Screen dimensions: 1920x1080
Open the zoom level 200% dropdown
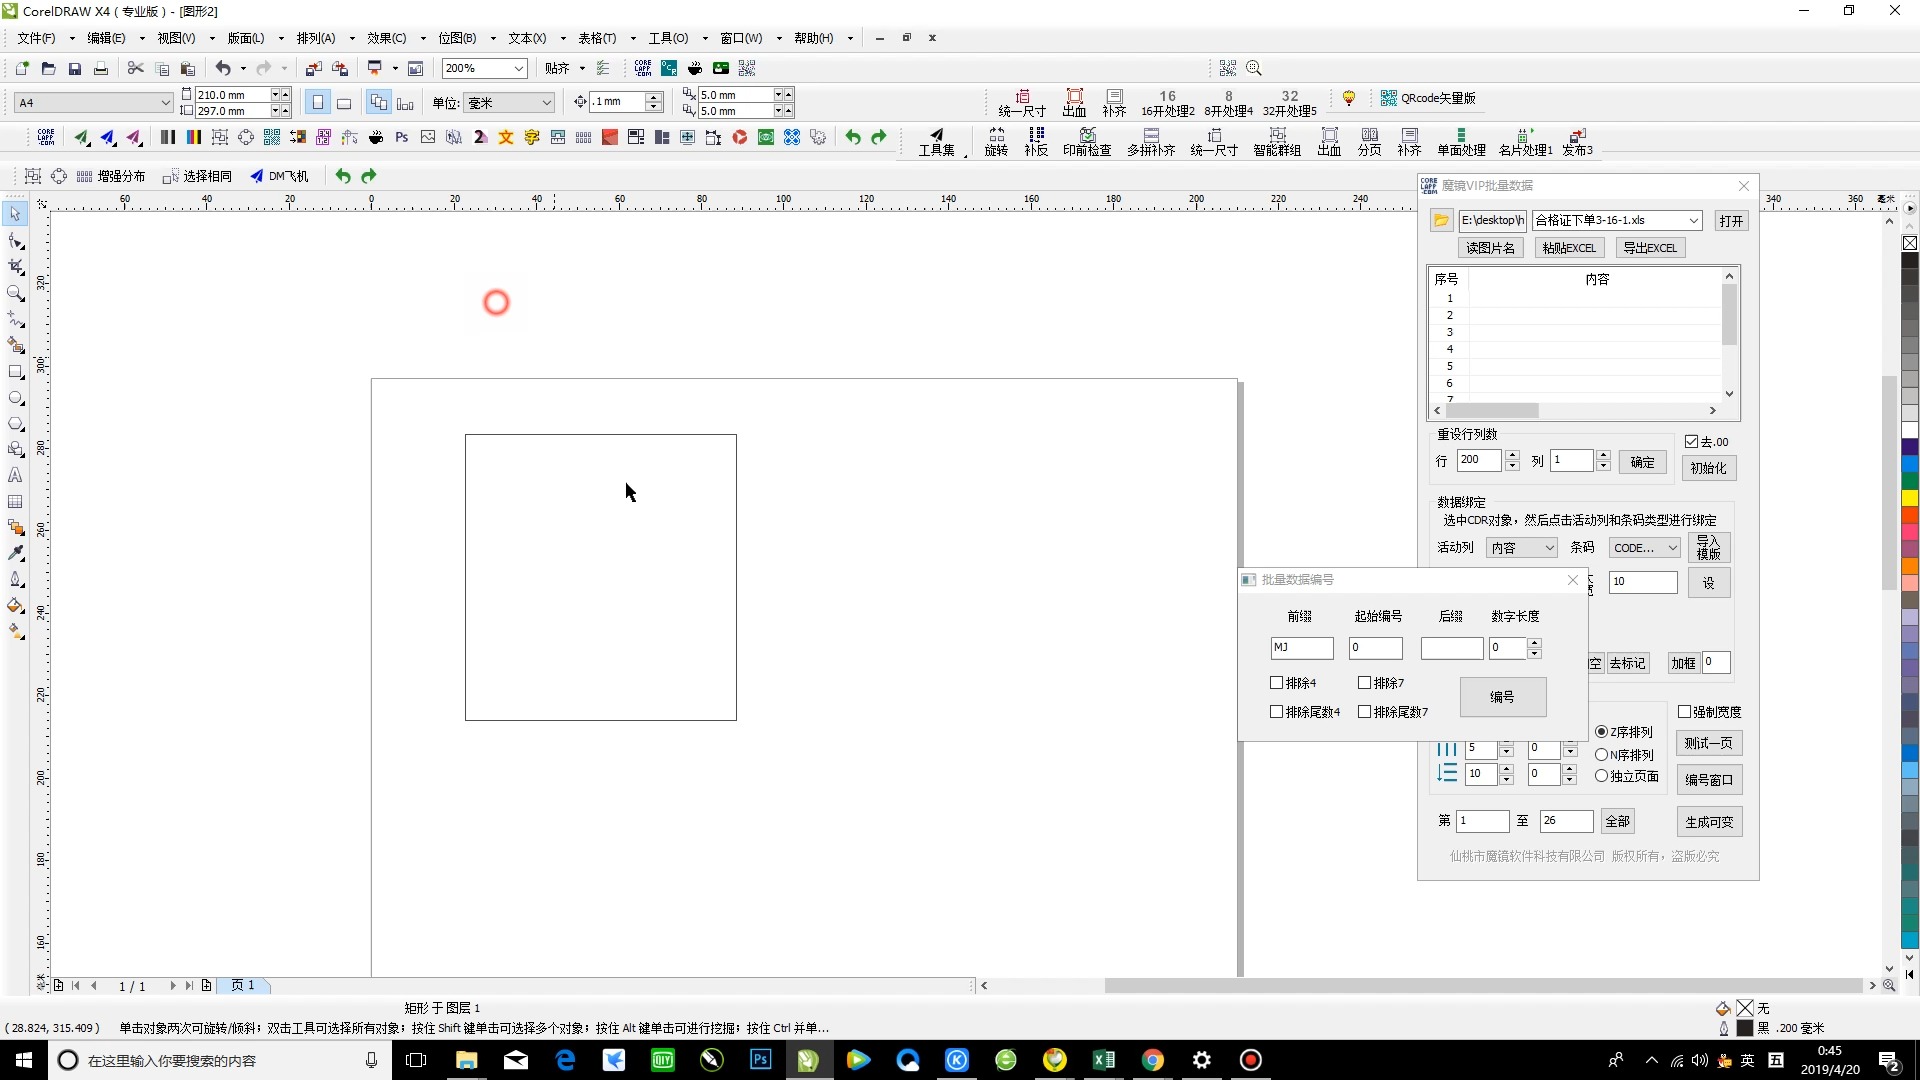coord(519,68)
